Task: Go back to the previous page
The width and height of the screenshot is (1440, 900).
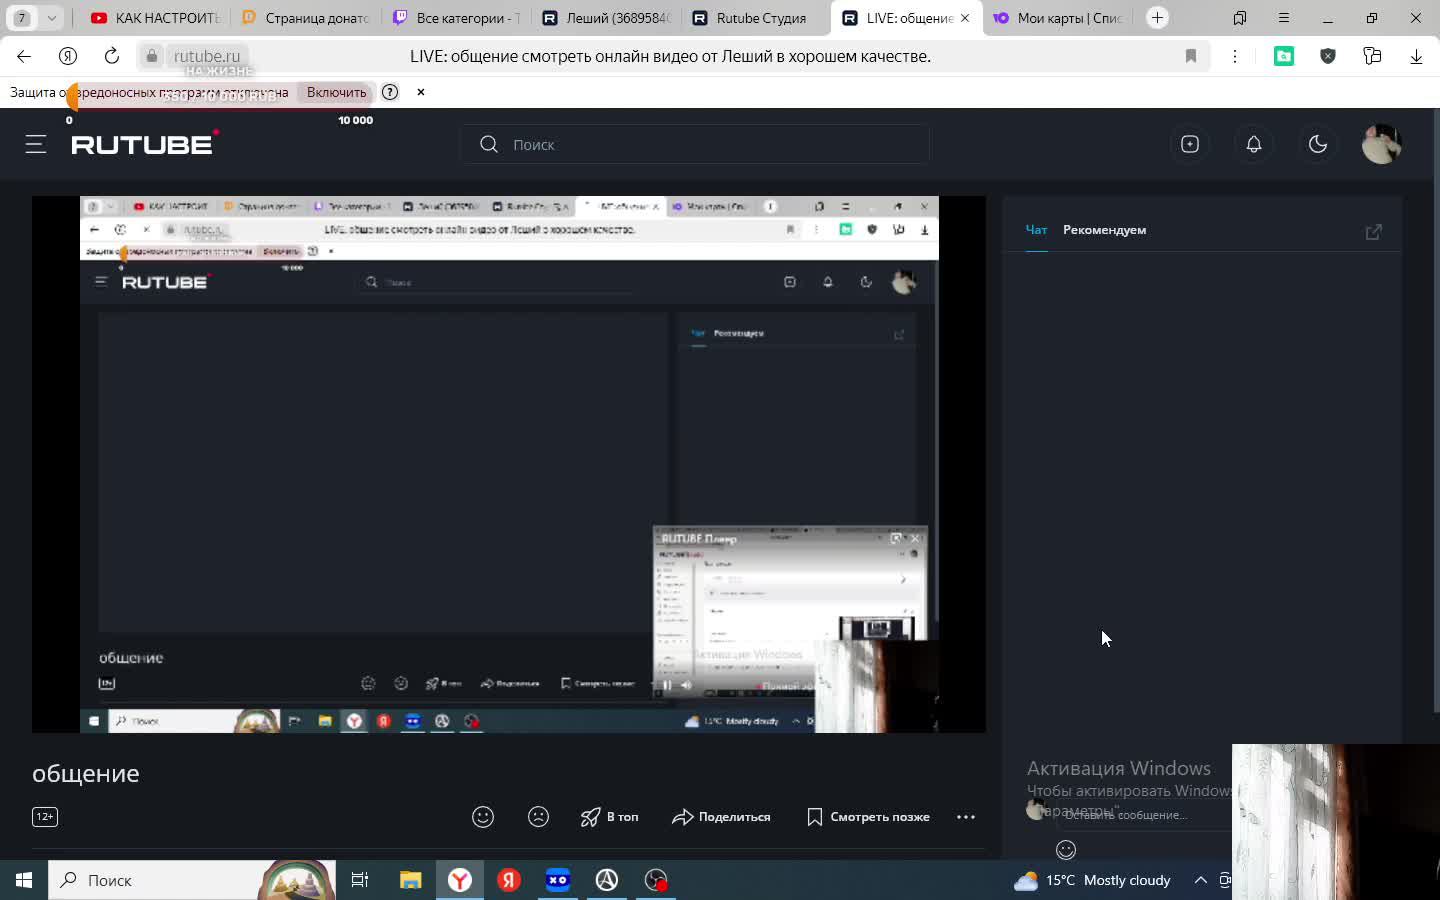Action: coord(24,56)
